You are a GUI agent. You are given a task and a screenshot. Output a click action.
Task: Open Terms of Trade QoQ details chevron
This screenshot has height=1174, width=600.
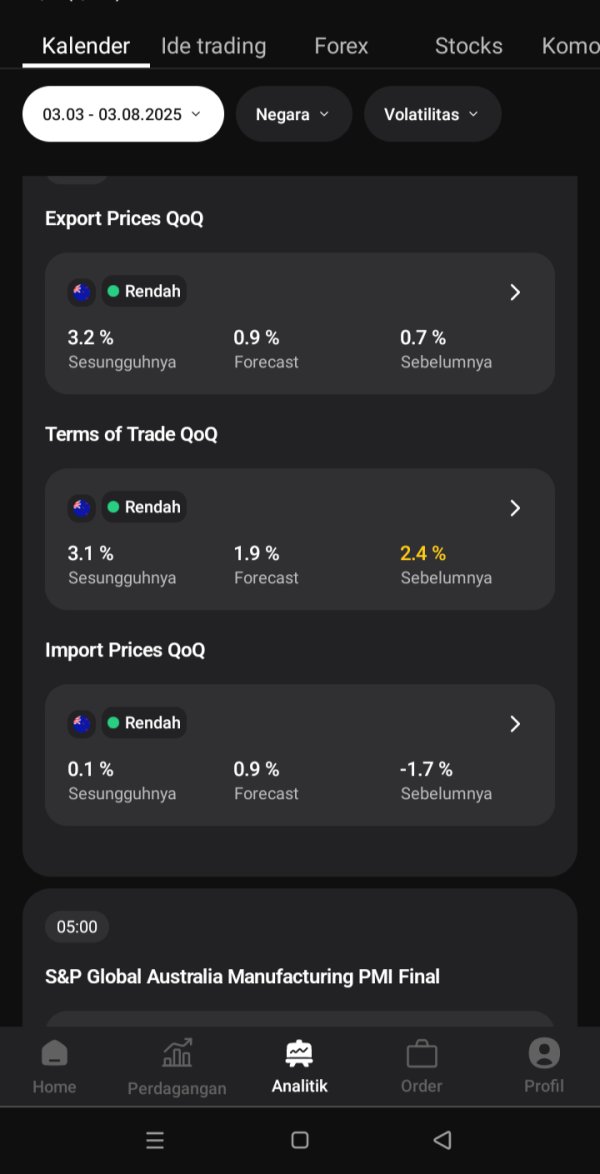click(x=515, y=508)
